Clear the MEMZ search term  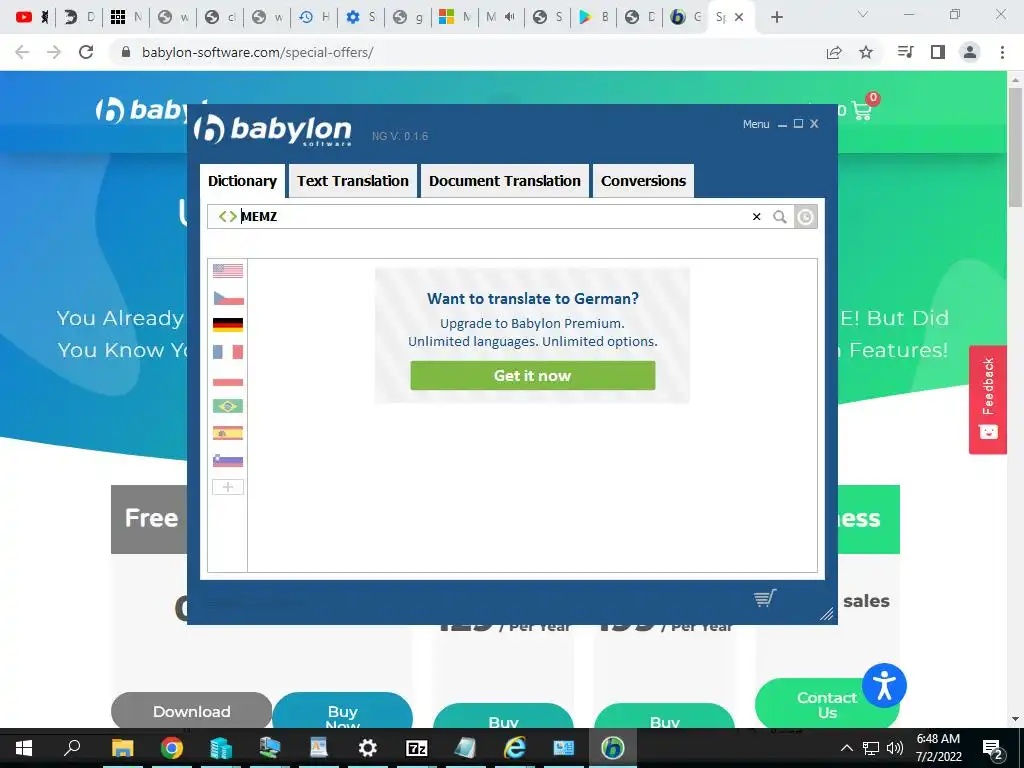(x=756, y=216)
